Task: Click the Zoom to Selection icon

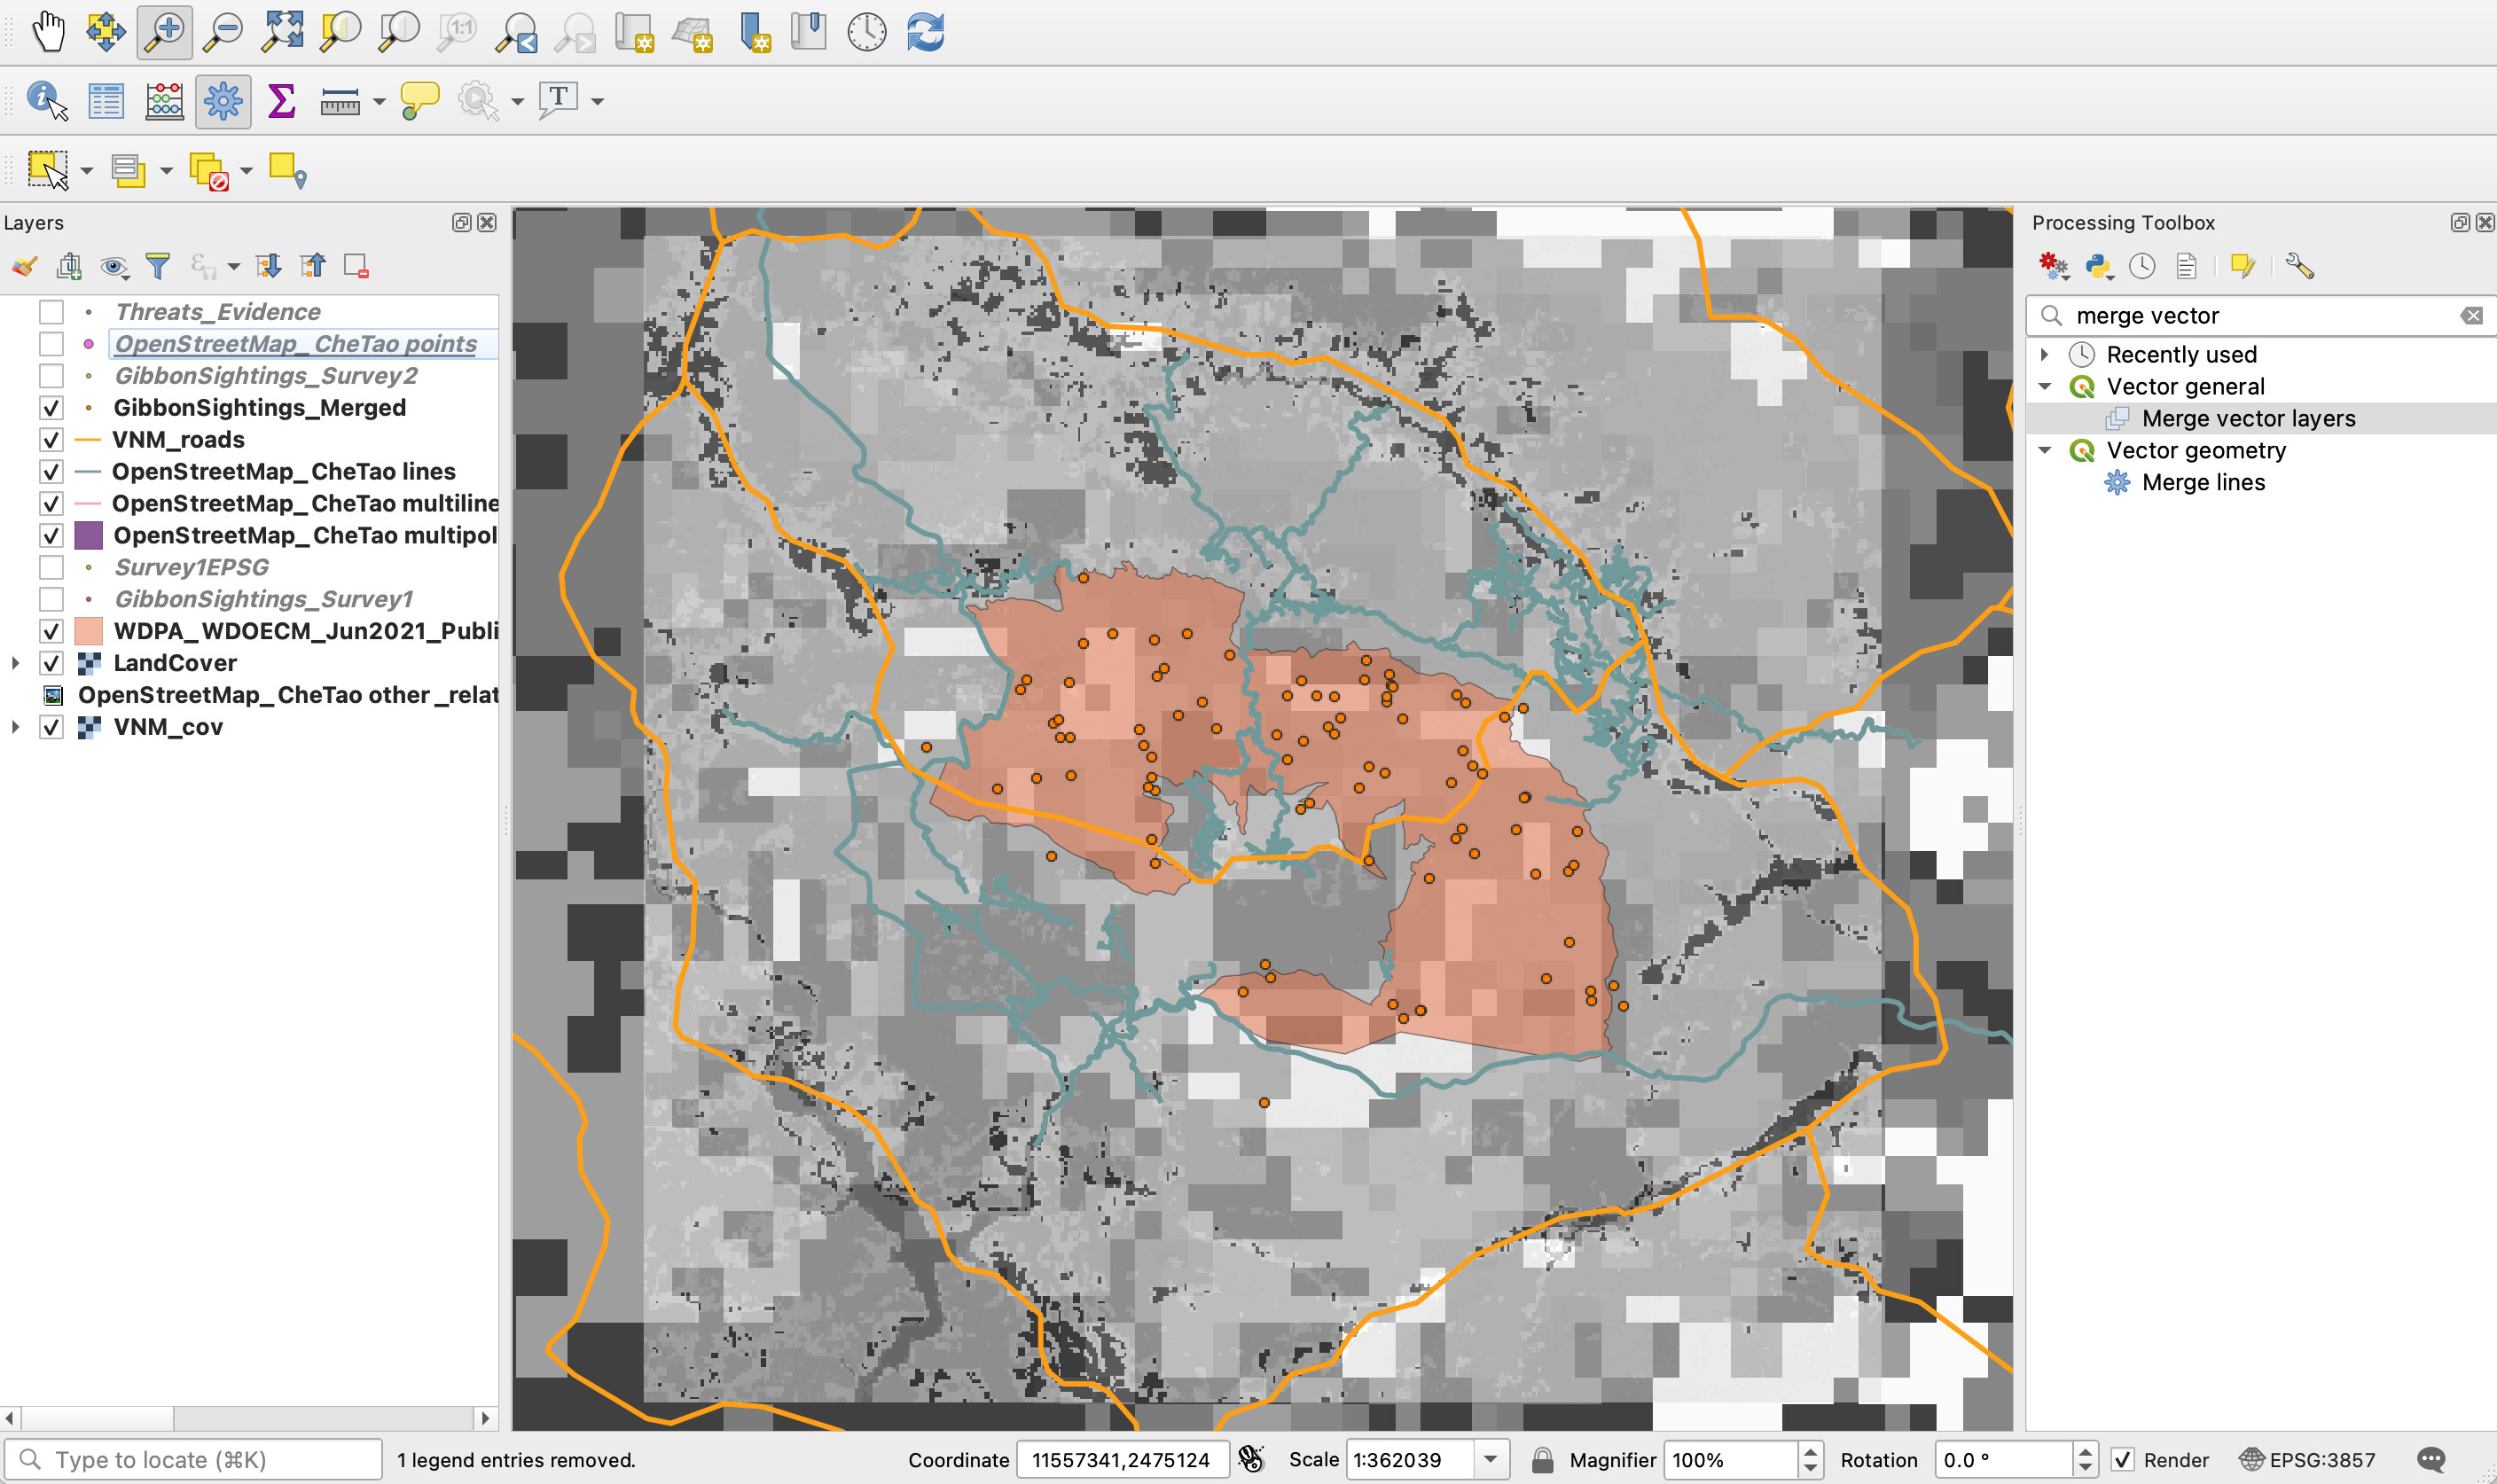Action: (x=340, y=32)
